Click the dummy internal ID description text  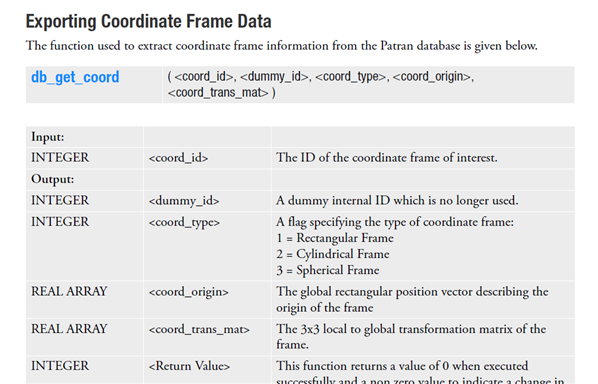(397, 201)
